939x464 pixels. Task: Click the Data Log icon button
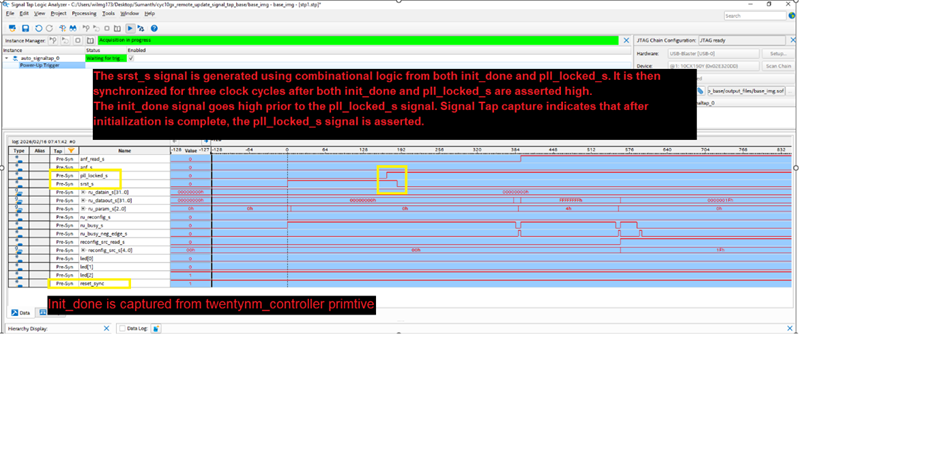[156, 328]
